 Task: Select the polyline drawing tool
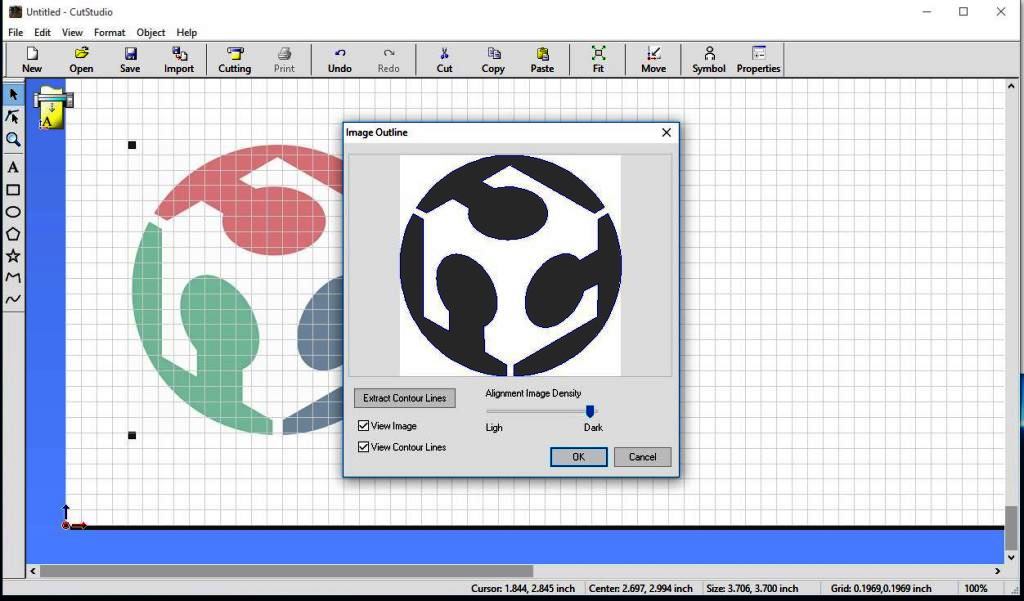point(13,278)
